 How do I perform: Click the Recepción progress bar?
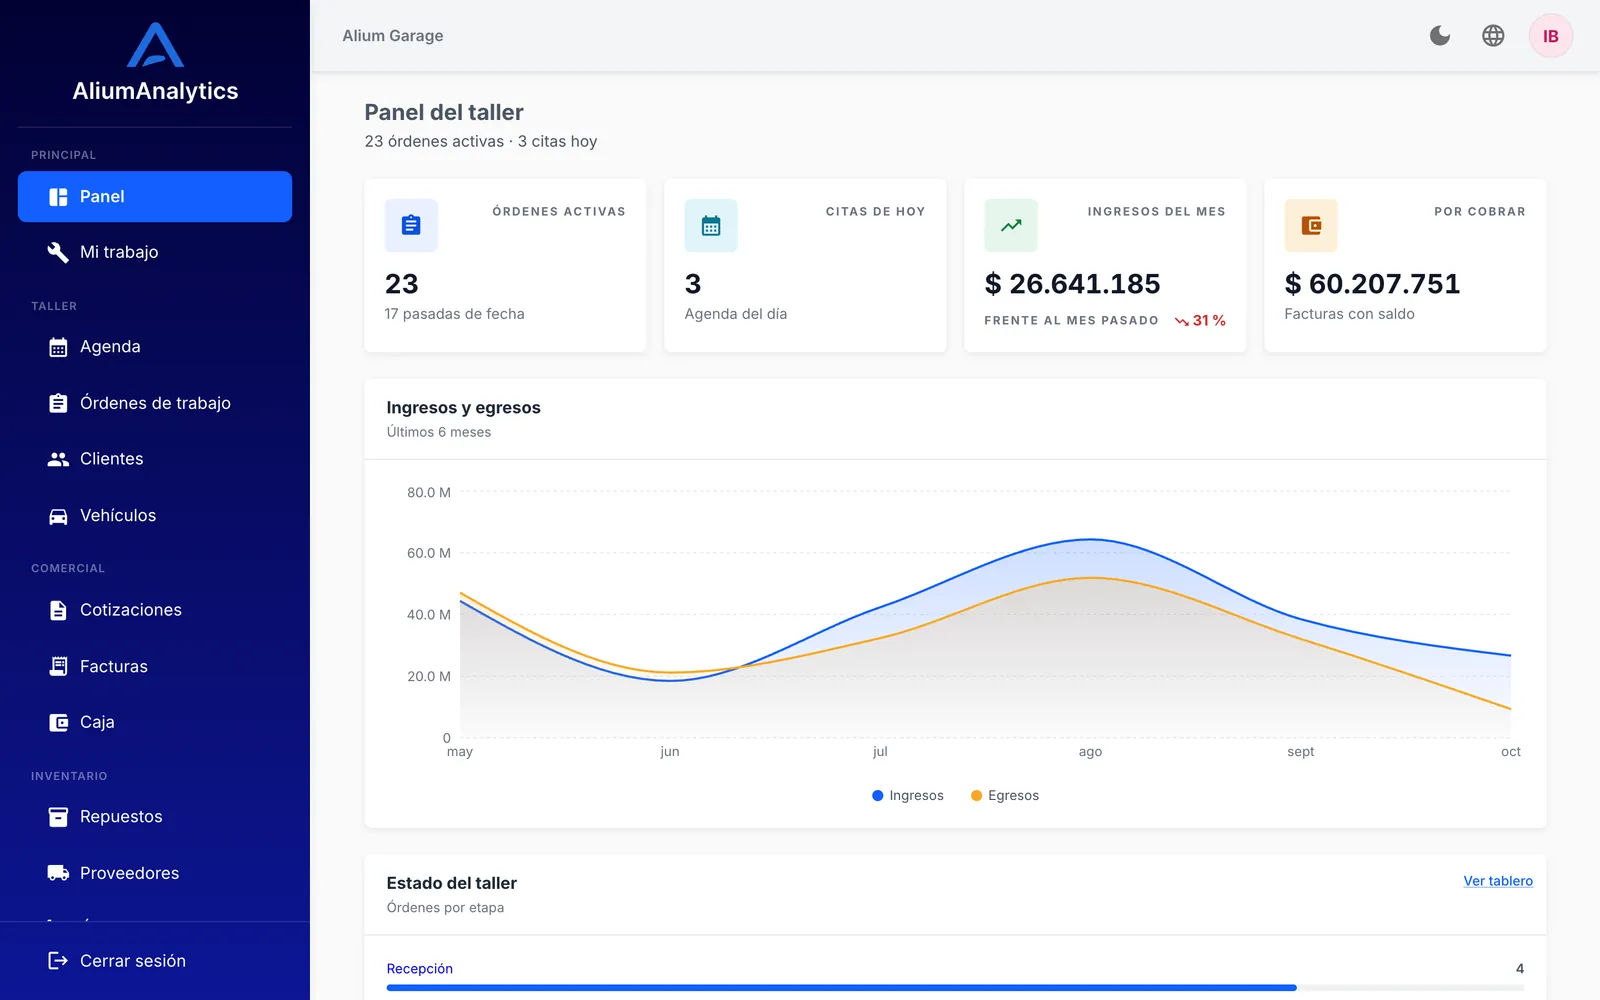pos(955,988)
